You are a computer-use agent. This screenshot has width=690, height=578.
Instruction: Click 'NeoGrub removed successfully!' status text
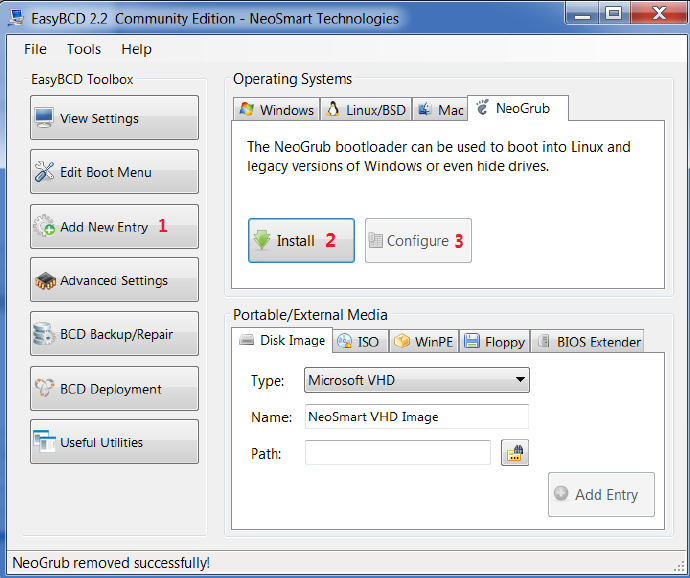pyautogui.click(x=111, y=563)
